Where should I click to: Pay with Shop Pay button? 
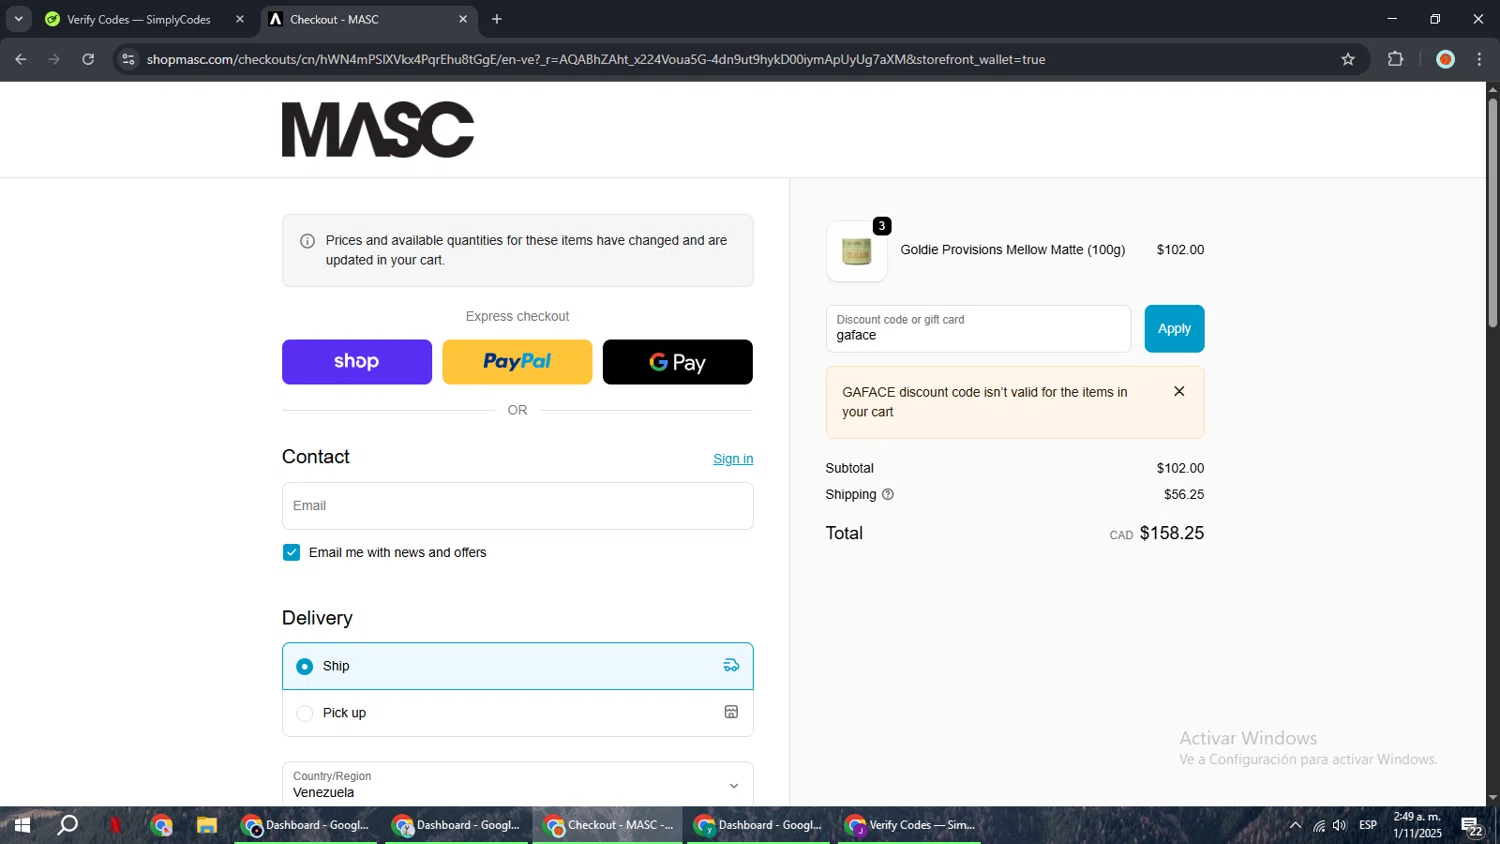click(357, 362)
